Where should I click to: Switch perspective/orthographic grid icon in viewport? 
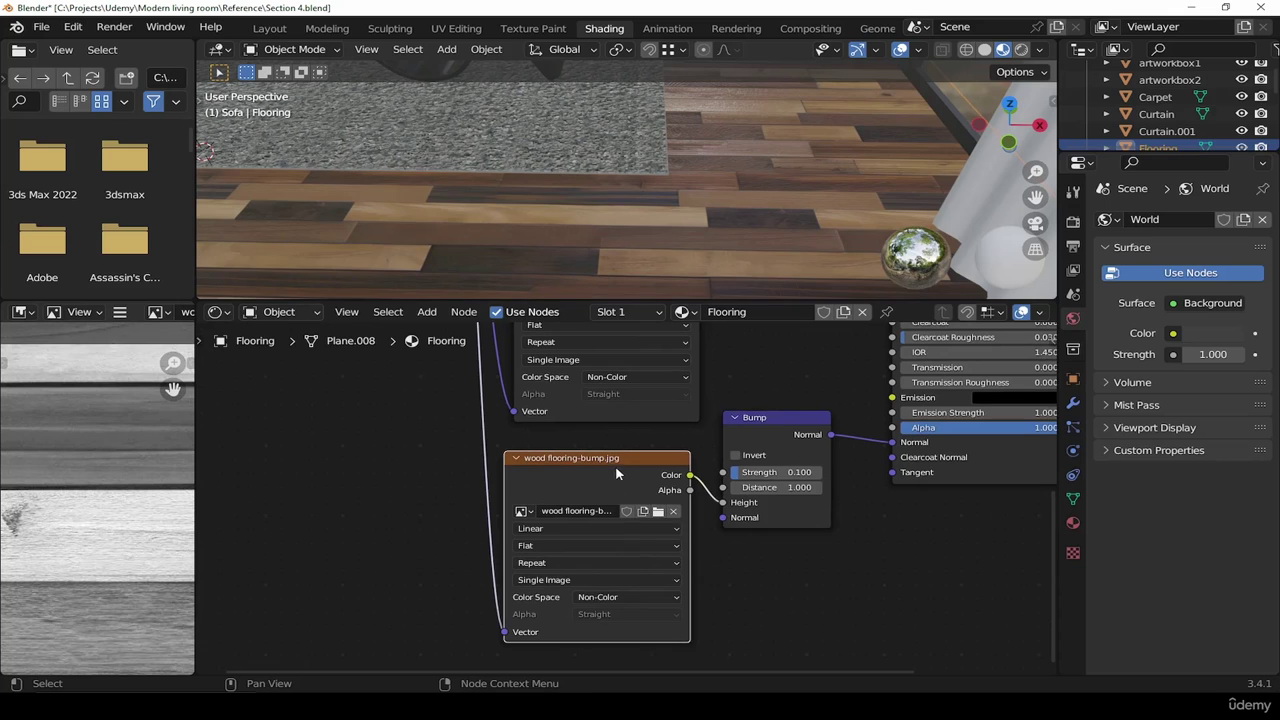1035,249
